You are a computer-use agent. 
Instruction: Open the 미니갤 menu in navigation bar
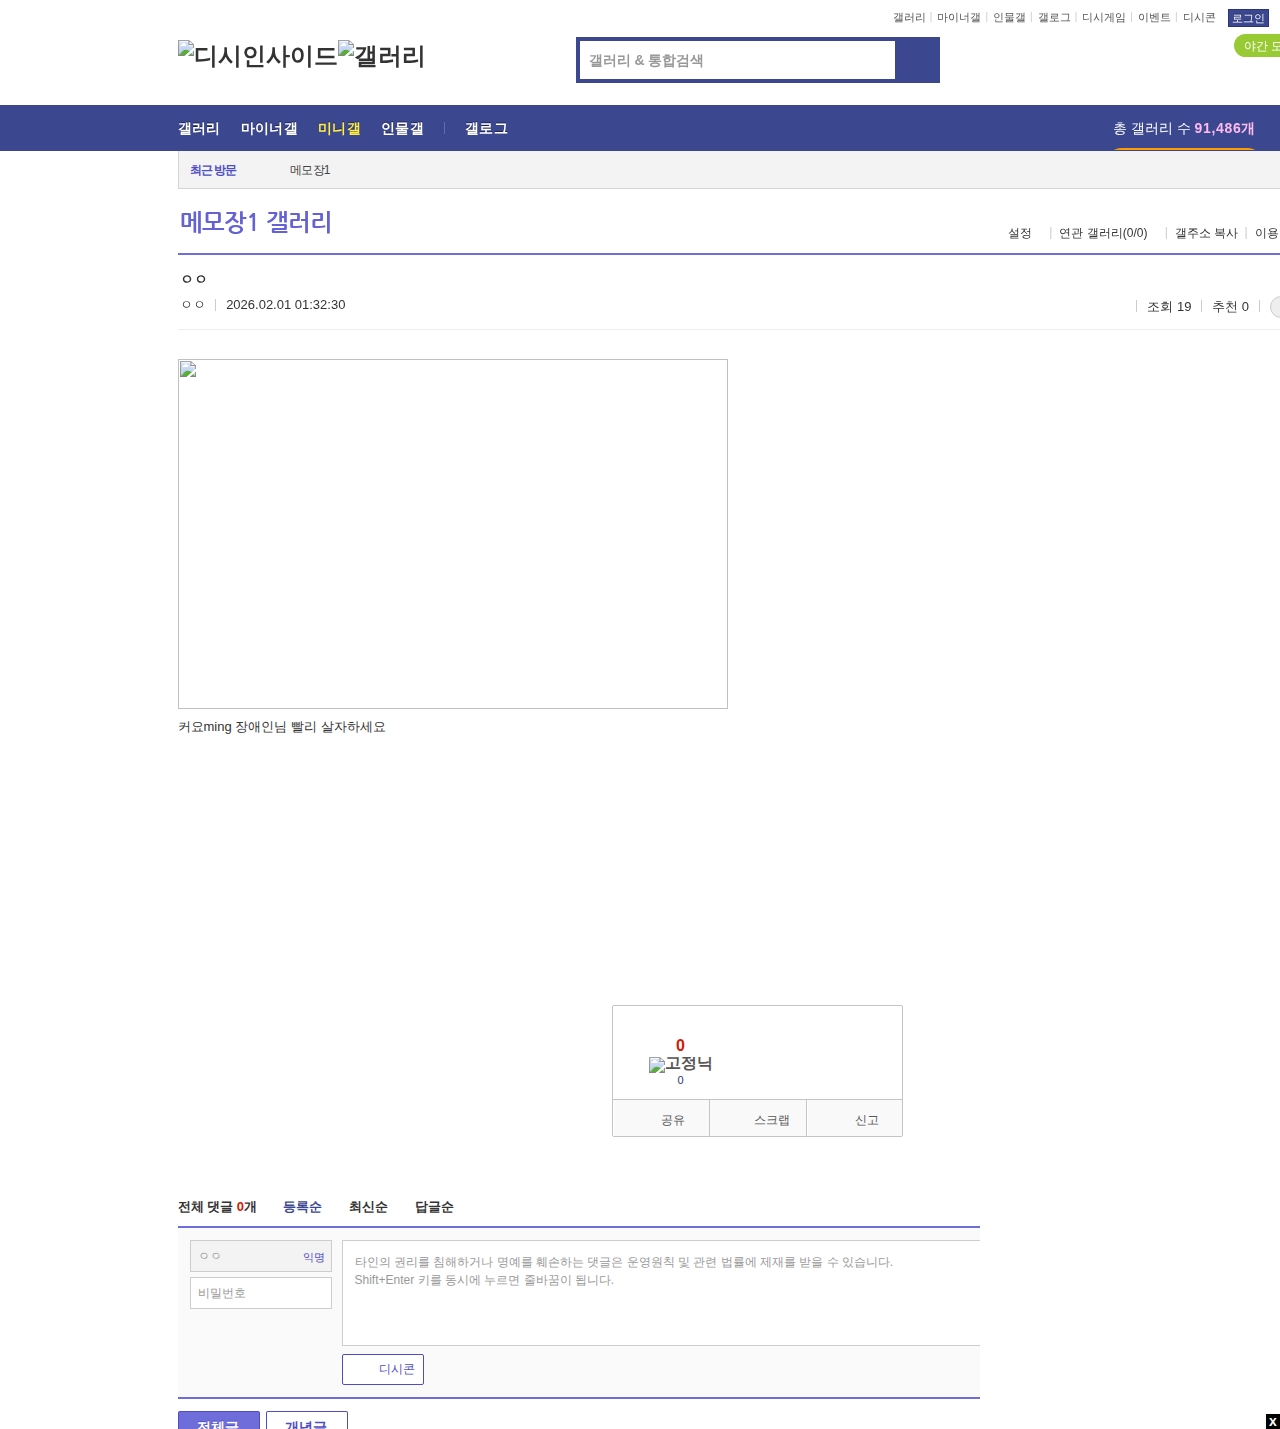click(x=339, y=129)
